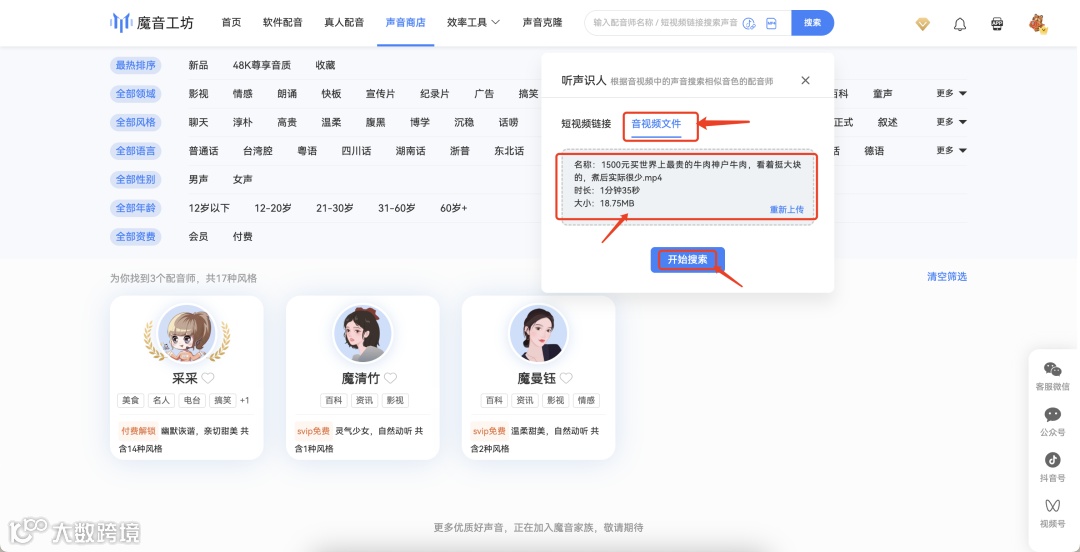Image resolution: width=1080 pixels, height=552 pixels.
Task: Open 声音克隆 nav item
Action: click(x=542, y=23)
